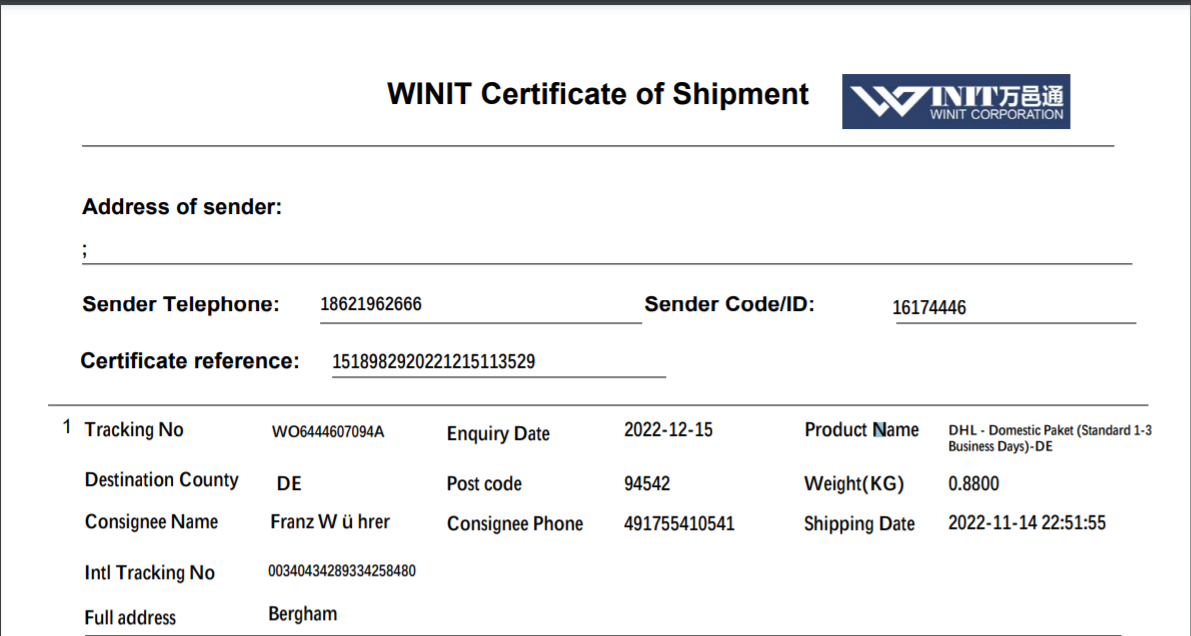The width and height of the screenshot is (1191, 636).
Task: Click the shipping date 2022-11-14 22:51:55
Action: pyautogui.click(x=1027, y=523)
